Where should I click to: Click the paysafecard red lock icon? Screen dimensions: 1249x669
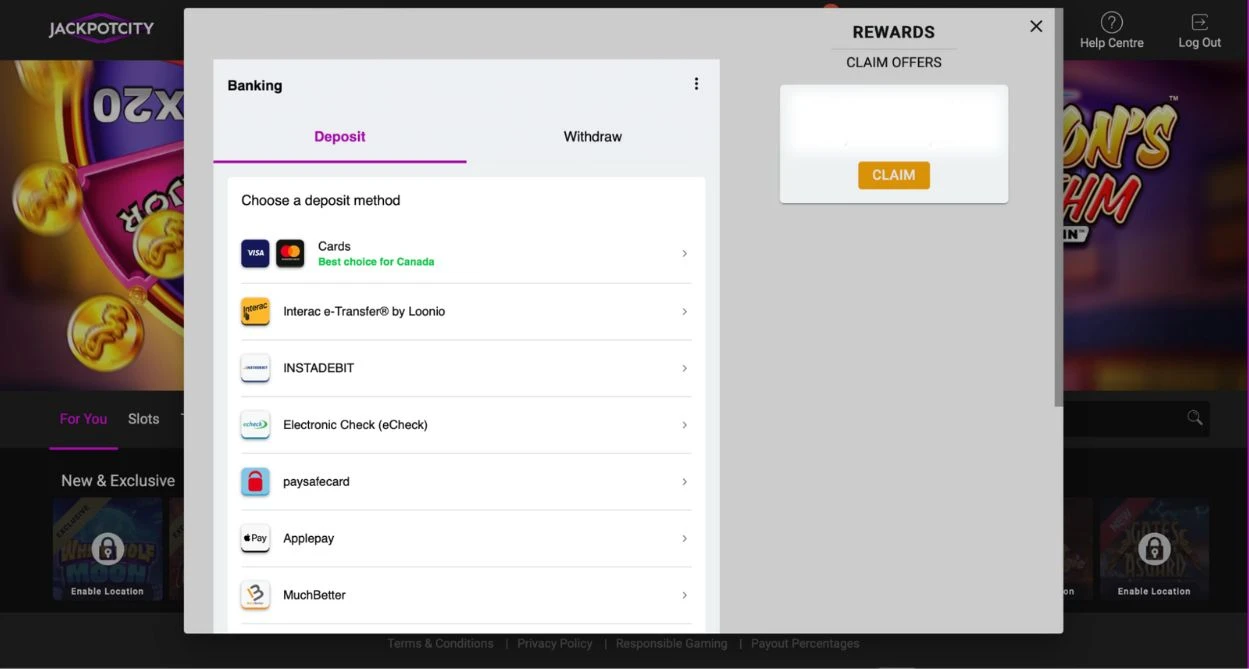point(255,482)
